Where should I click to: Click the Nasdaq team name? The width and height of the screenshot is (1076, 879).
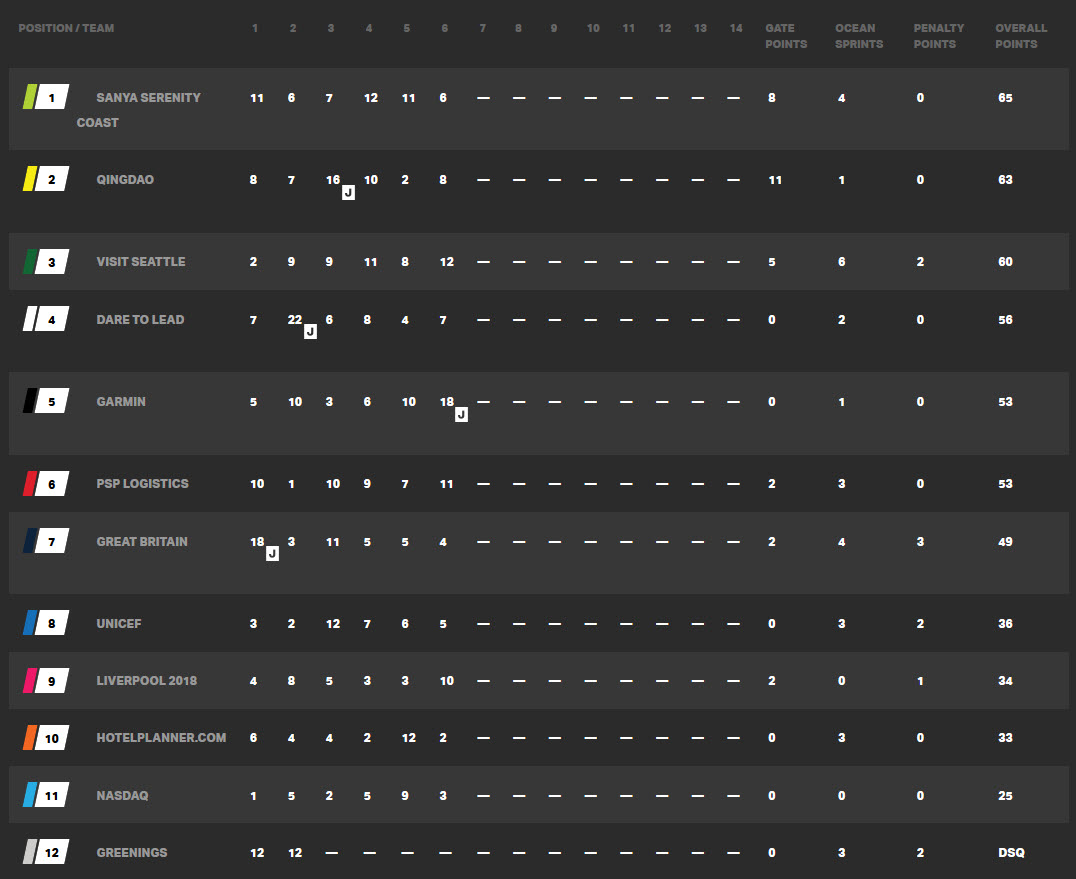pyautogui.click(x=122, y=796)
